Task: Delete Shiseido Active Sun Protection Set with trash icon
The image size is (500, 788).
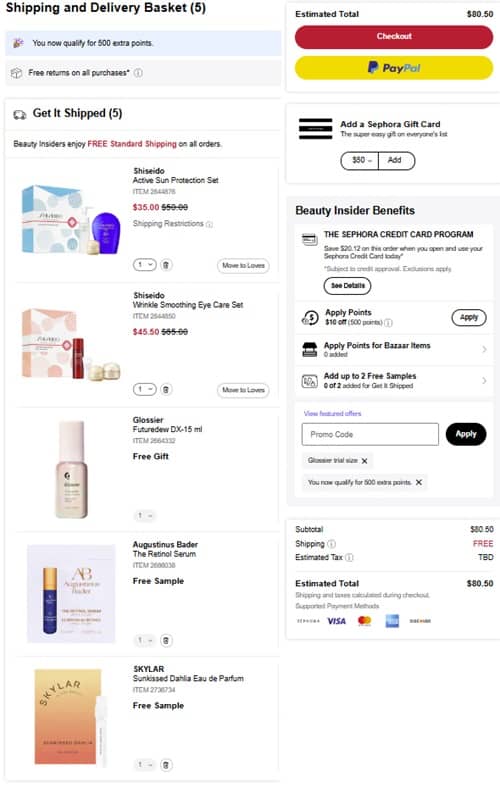Action: (x=166, y=264)
